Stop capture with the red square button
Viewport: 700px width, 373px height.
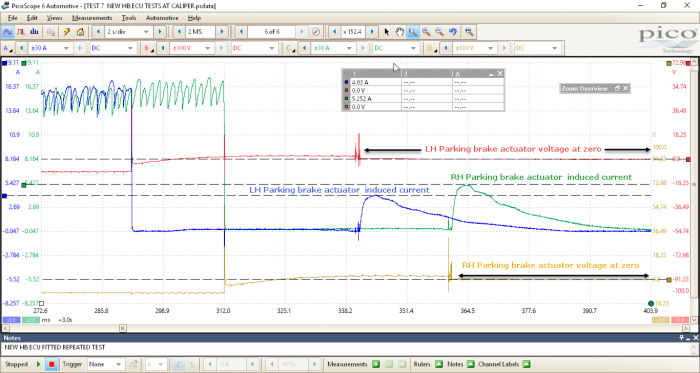click(x=51, y=364)
